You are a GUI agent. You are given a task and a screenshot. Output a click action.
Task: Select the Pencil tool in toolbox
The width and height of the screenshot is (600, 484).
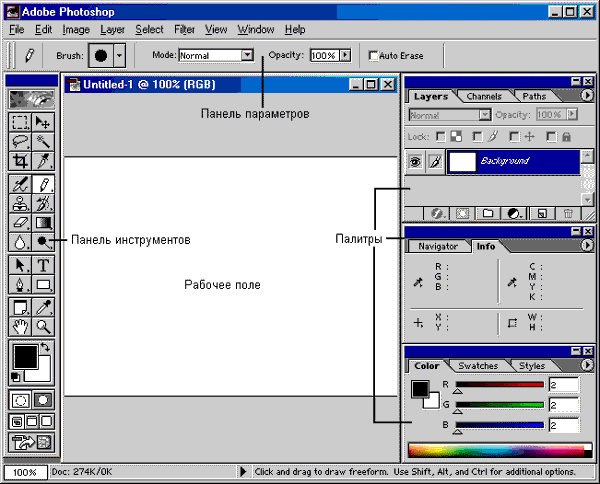tap(43, 184)
